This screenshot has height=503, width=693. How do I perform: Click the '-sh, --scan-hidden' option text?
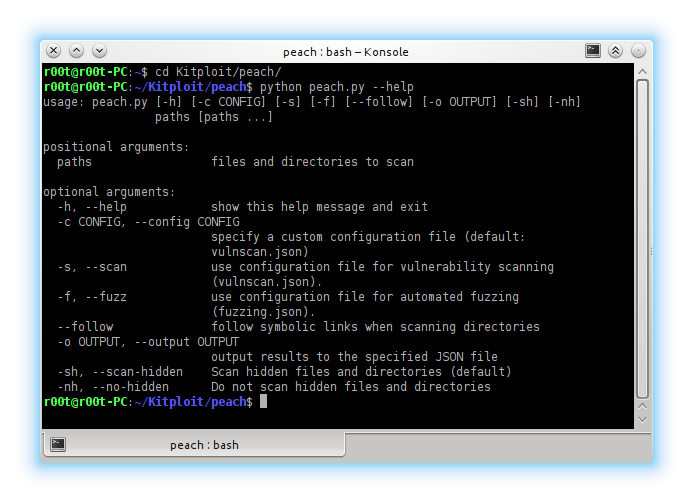point(120,372)
